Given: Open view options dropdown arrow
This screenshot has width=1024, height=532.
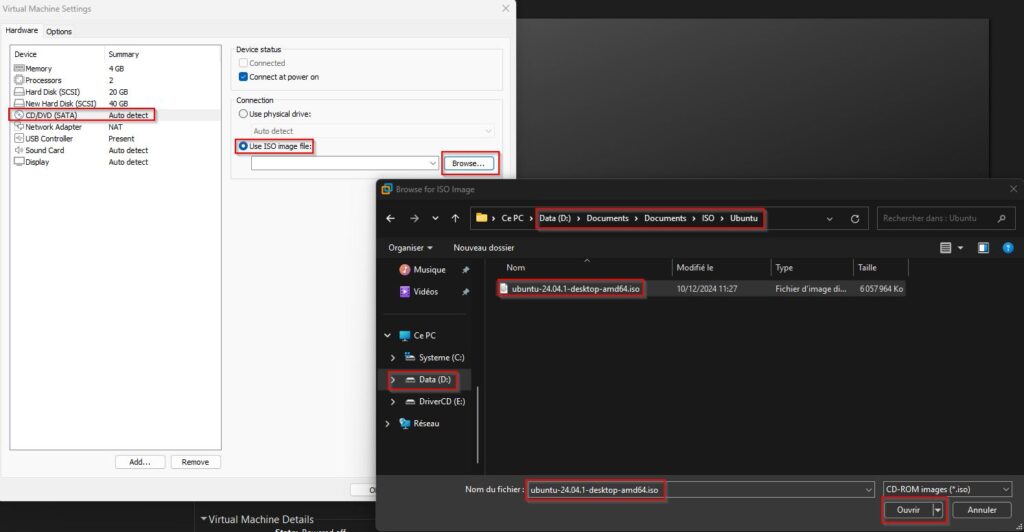Looking at the screenshot, I should [x=960, y=248].
